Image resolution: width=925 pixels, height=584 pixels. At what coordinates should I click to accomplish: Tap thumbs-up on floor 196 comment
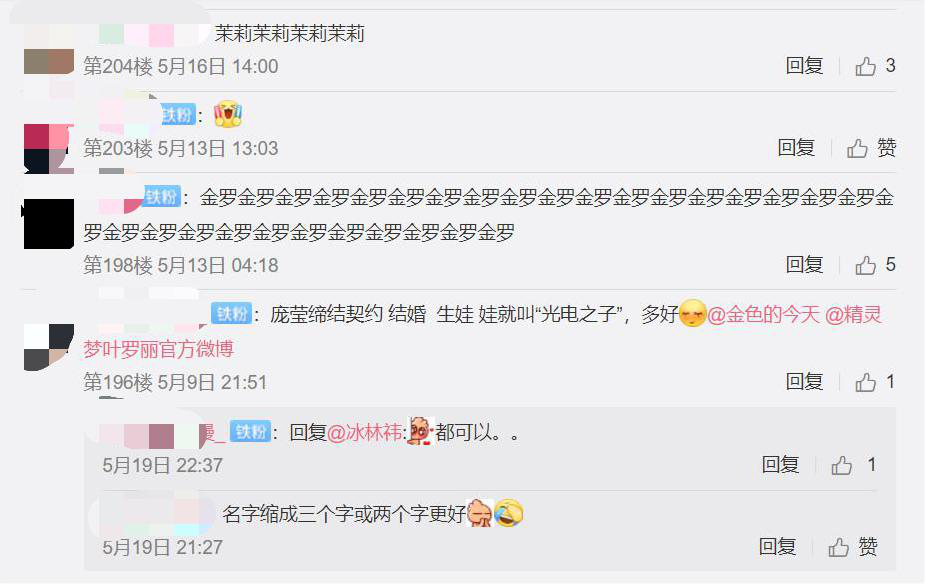pos(865,382)
